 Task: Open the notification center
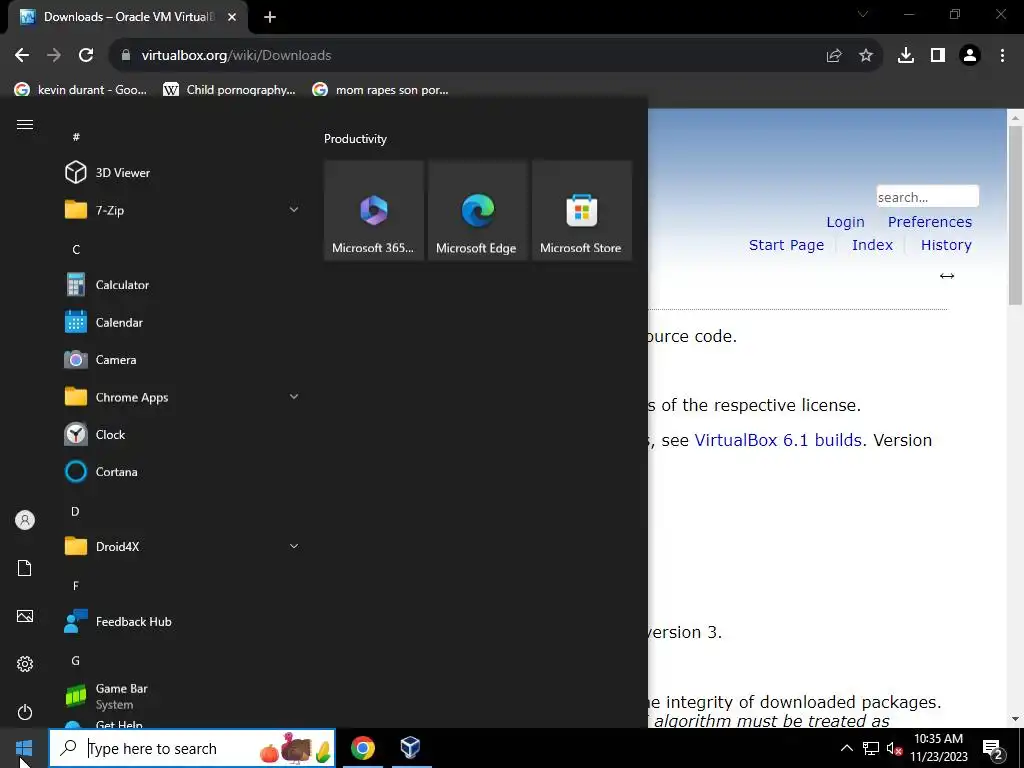coord(993,749)
